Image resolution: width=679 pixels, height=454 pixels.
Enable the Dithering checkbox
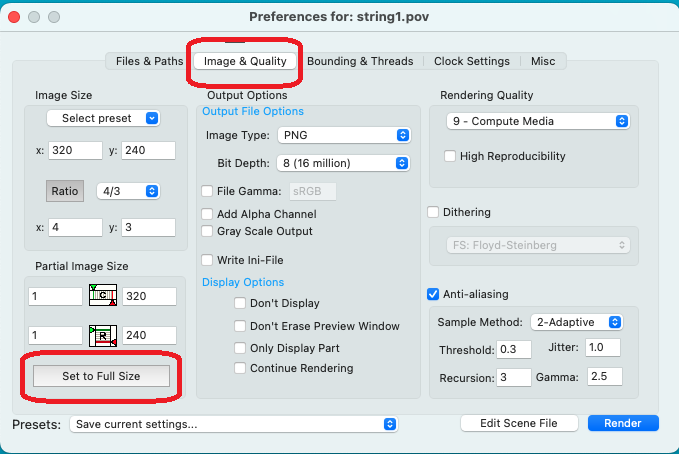[433, 212]
